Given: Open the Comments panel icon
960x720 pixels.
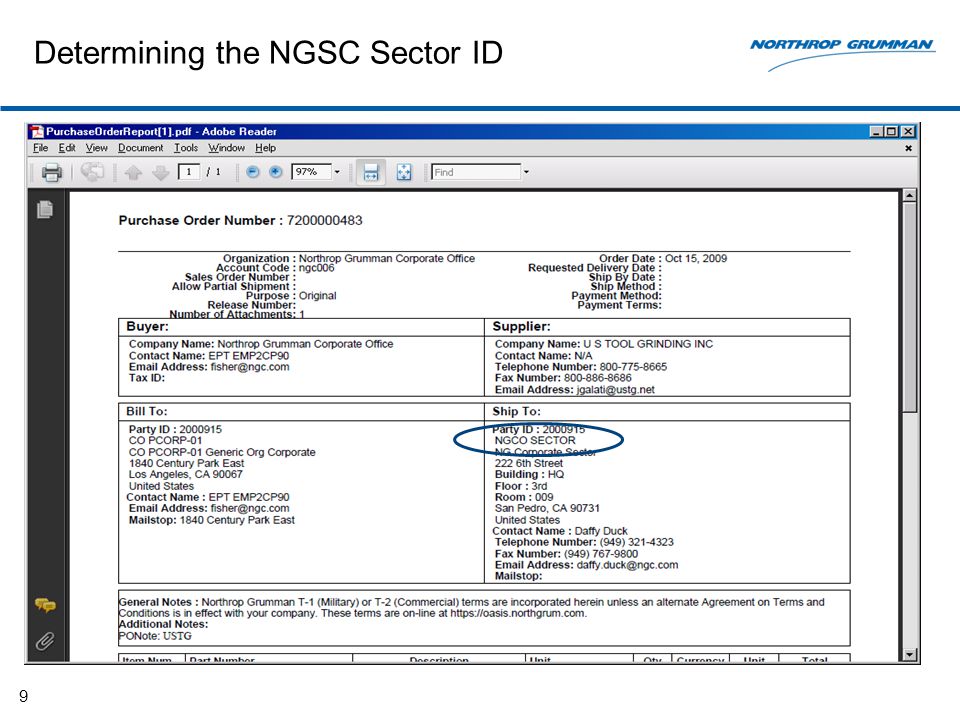Looking at the screenshot, I should 45,606.
